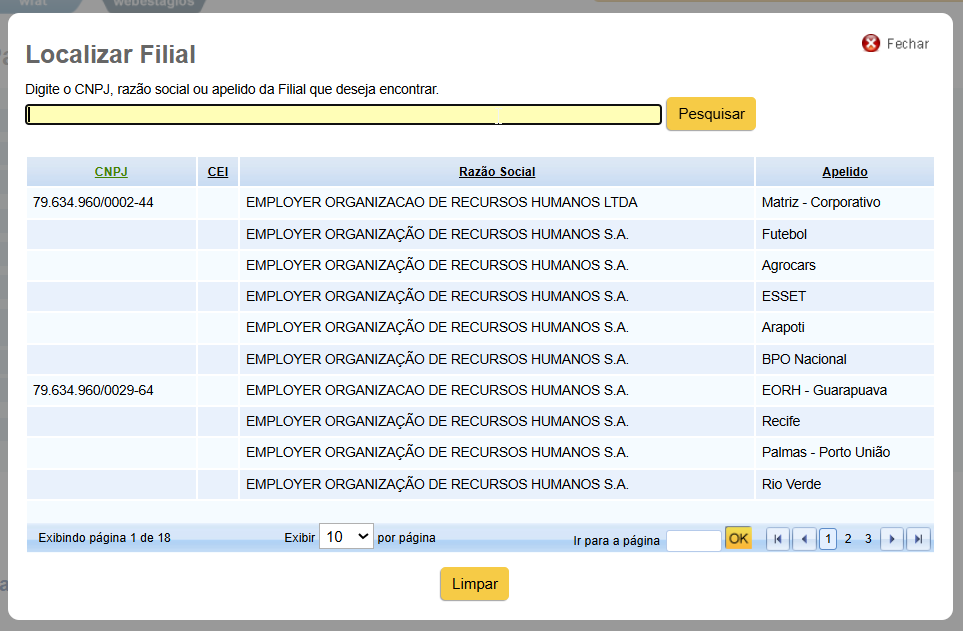Open the rows per page dropdown
Viewport: 963px width, 631px height.
[346, 536]
